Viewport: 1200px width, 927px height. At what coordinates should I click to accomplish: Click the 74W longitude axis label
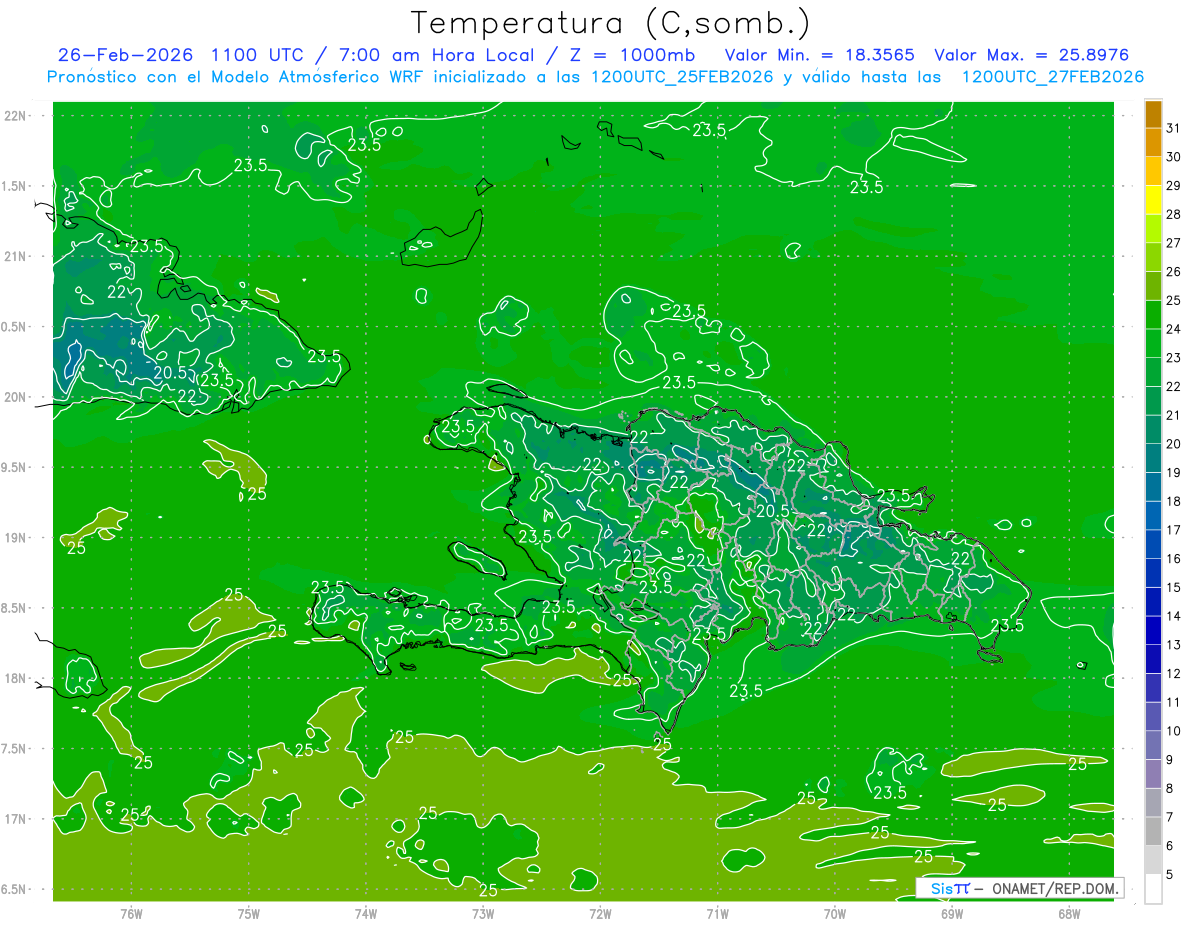(x=366, y=914)
